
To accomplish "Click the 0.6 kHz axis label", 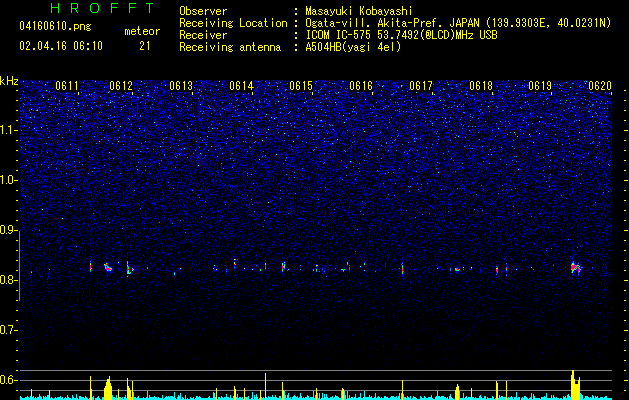I will [x=8, y=380].
